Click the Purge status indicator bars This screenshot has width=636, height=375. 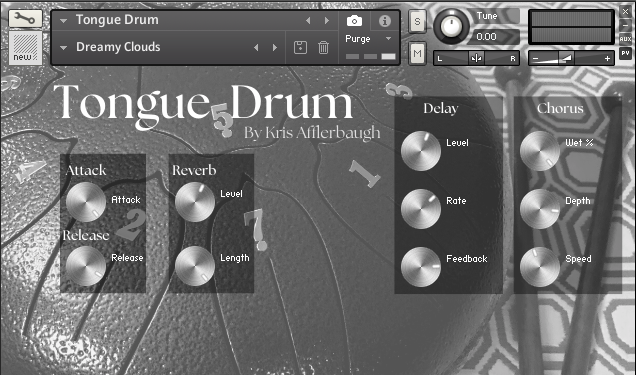click(x=370, y=56)
